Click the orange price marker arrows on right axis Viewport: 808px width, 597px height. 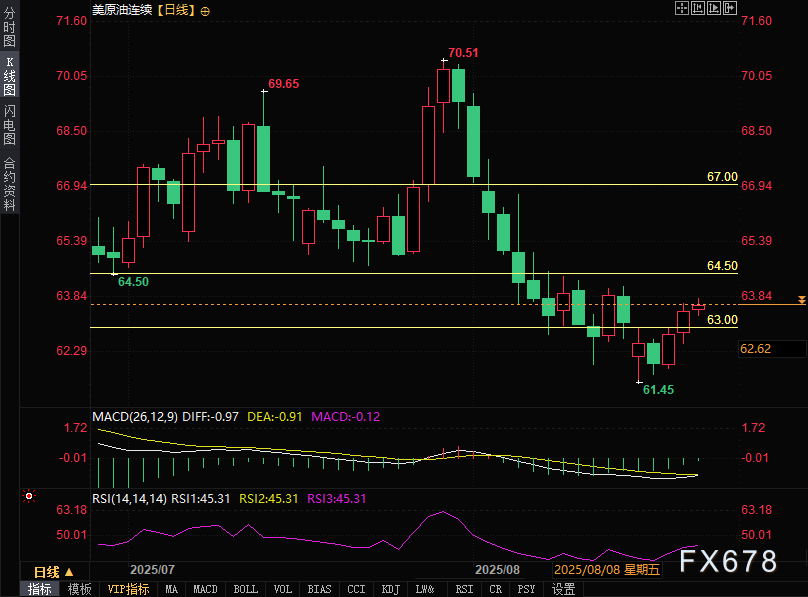(x=801, y=300)
